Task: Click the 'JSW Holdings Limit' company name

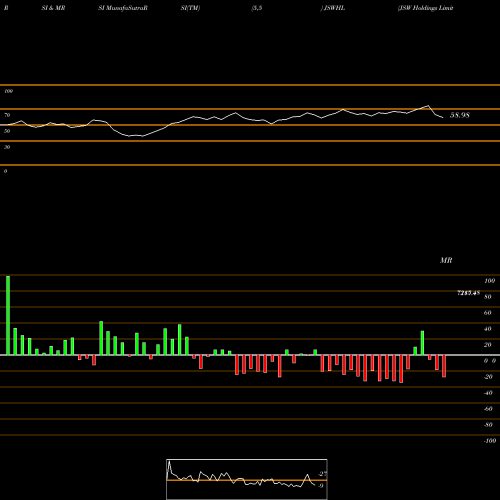Action: pos(426,8)
